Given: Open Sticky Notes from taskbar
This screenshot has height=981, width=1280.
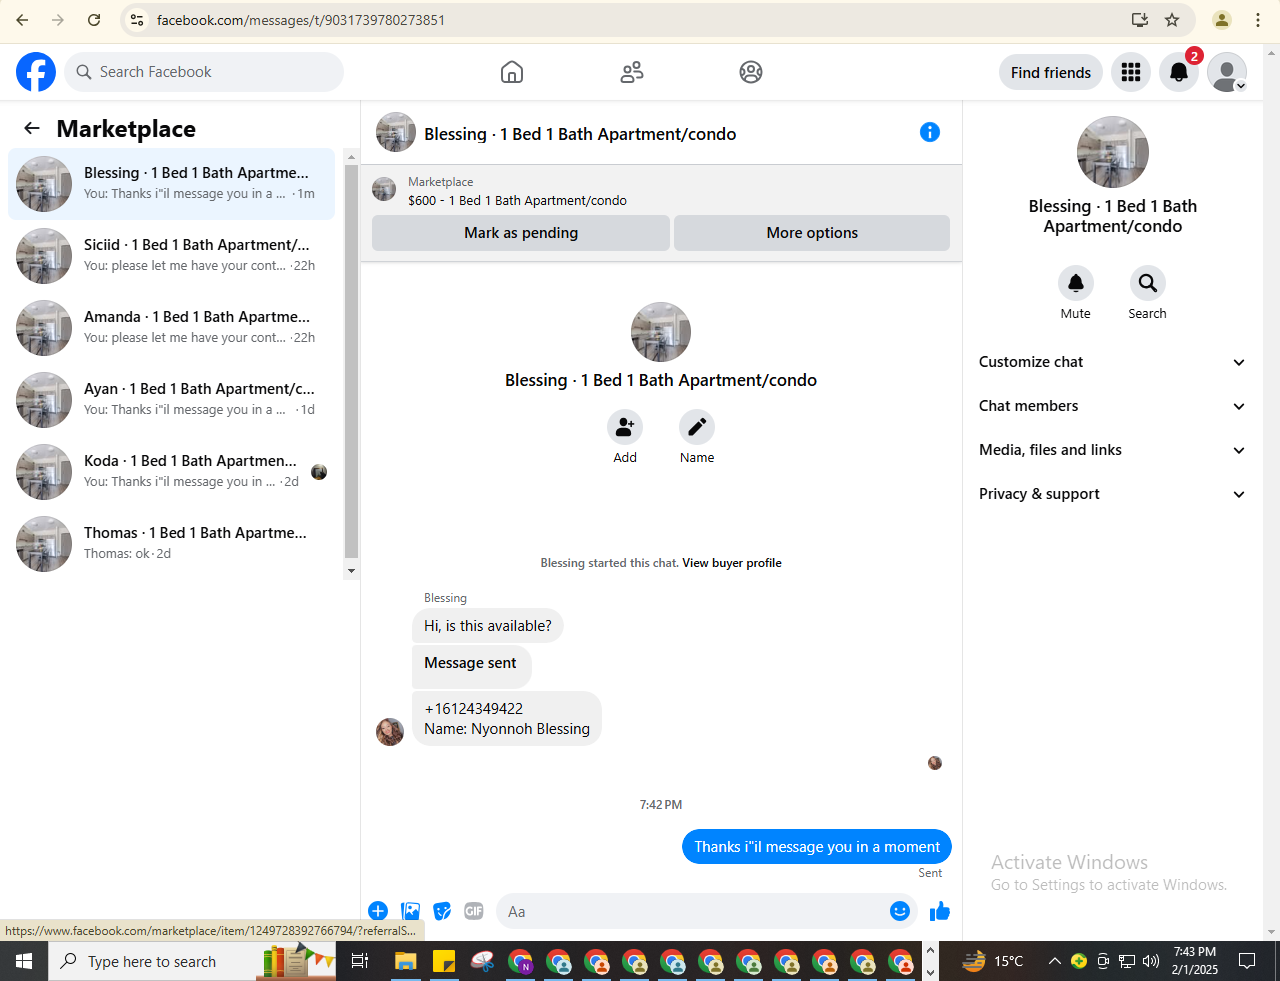Looking at the screenshot, I should point(444,962).
